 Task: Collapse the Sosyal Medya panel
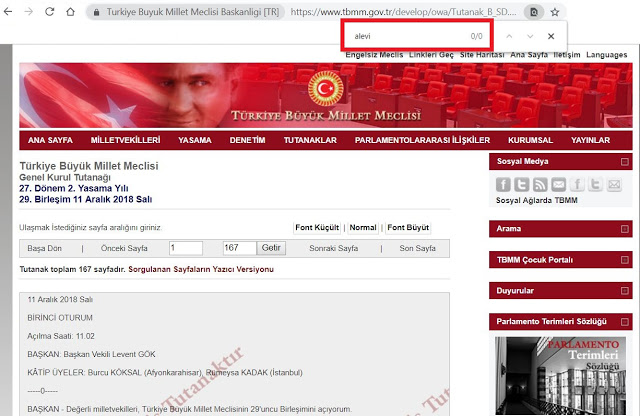(x=625, y=160)
